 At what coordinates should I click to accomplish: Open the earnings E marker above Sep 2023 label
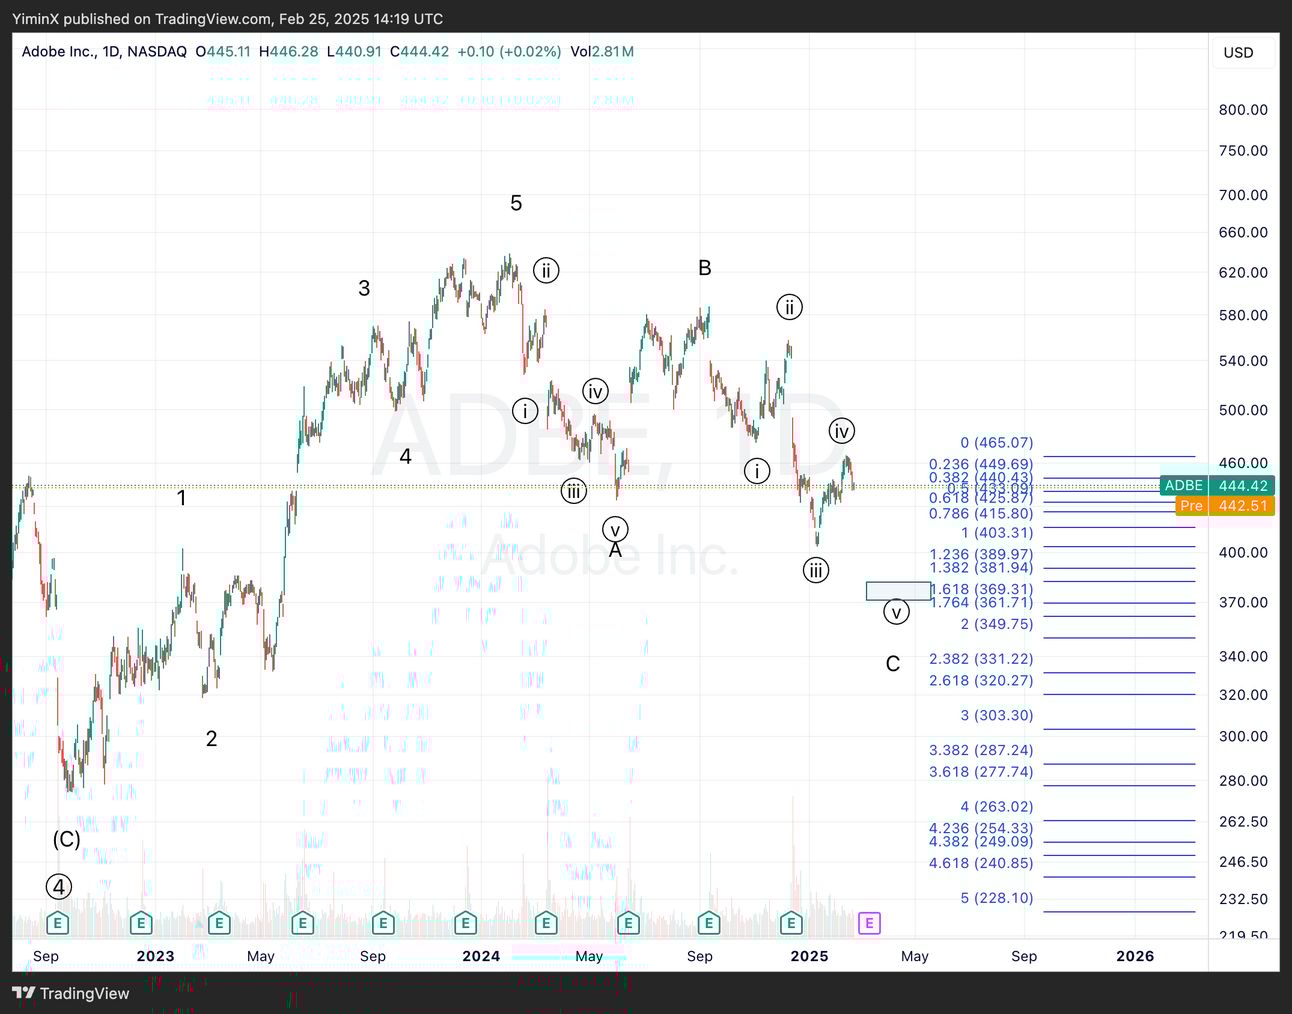point(383,923)
